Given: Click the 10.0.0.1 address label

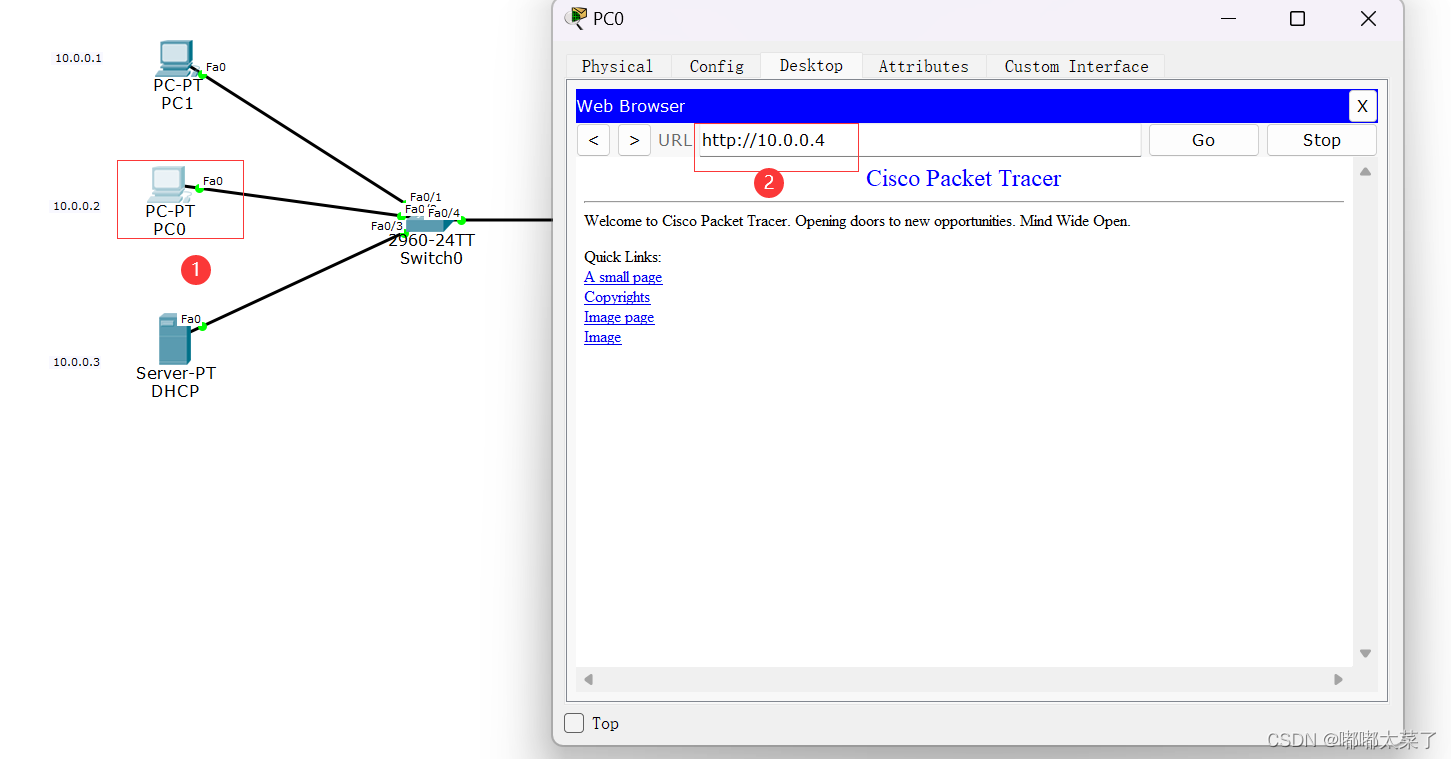Looking at the screenshot, I should point(78,58).
